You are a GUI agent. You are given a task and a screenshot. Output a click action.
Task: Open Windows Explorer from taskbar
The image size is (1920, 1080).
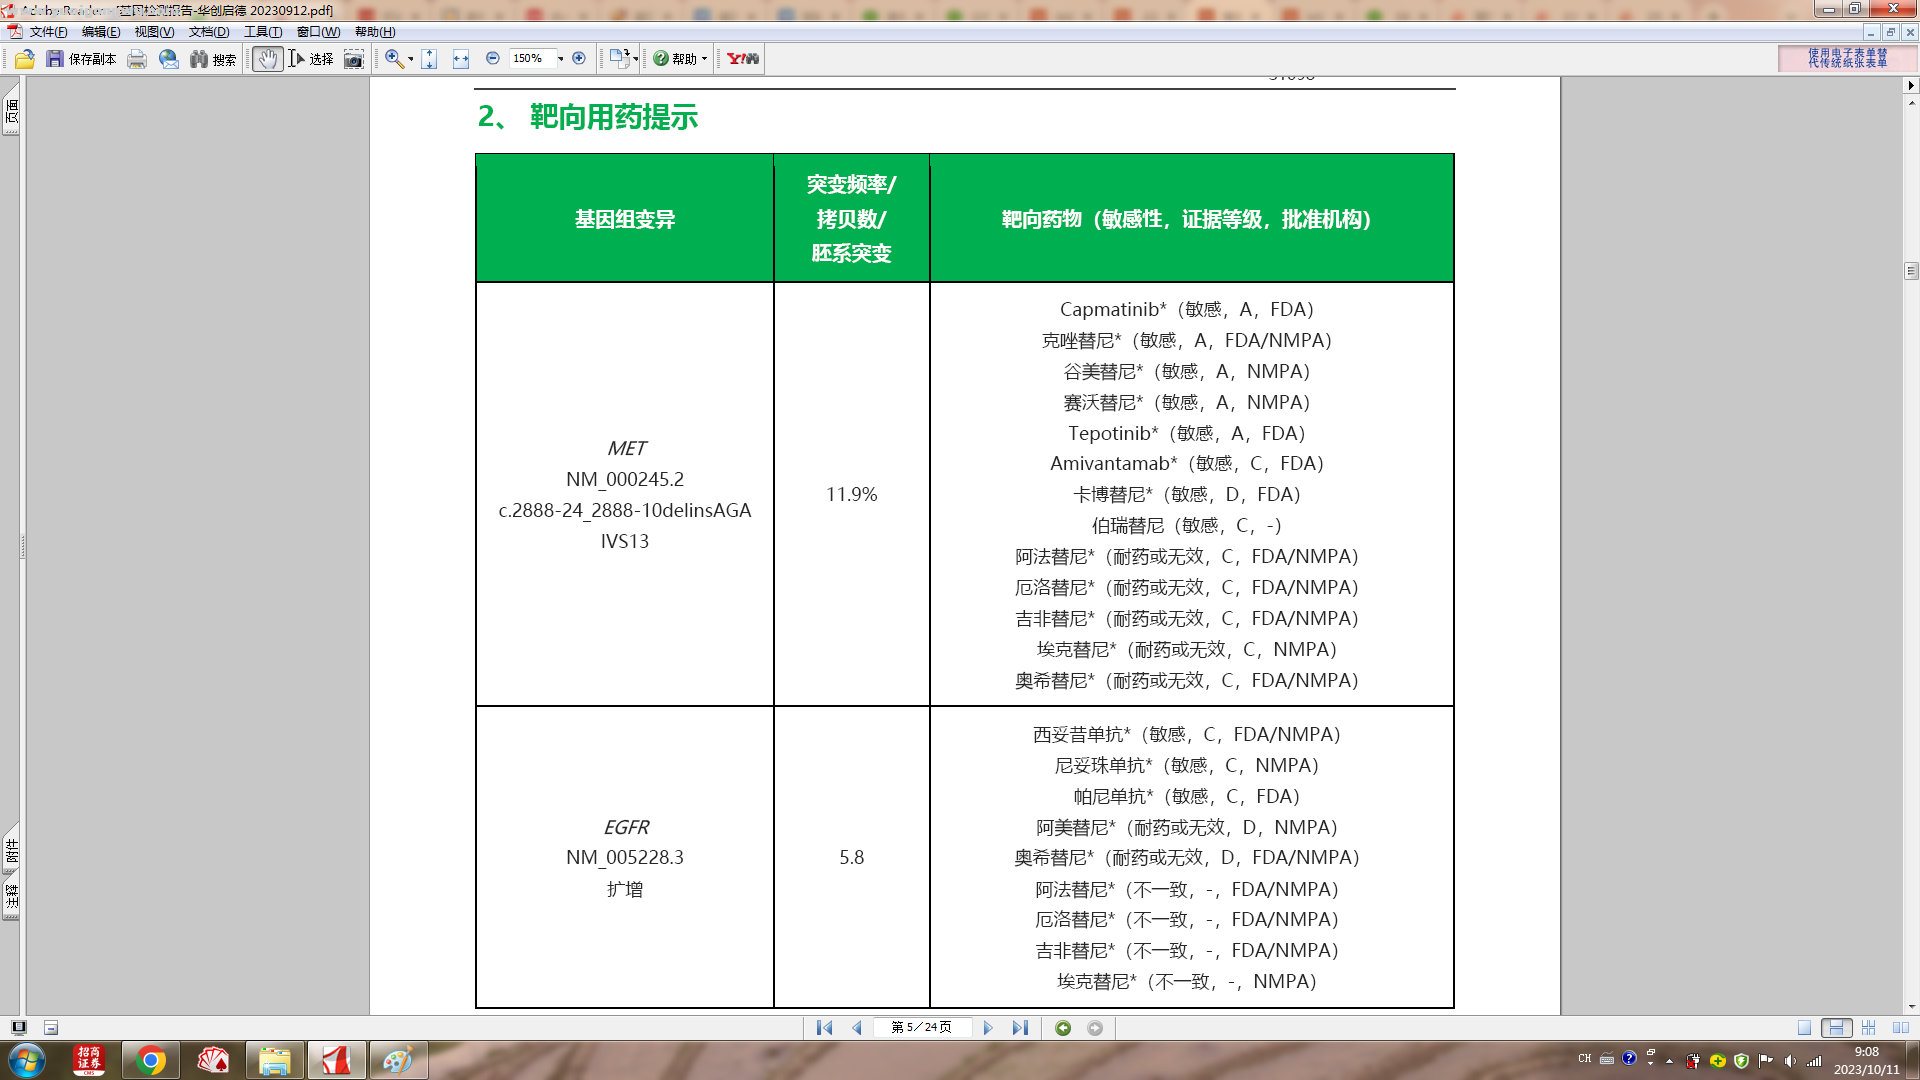(x=275, y=1060)
